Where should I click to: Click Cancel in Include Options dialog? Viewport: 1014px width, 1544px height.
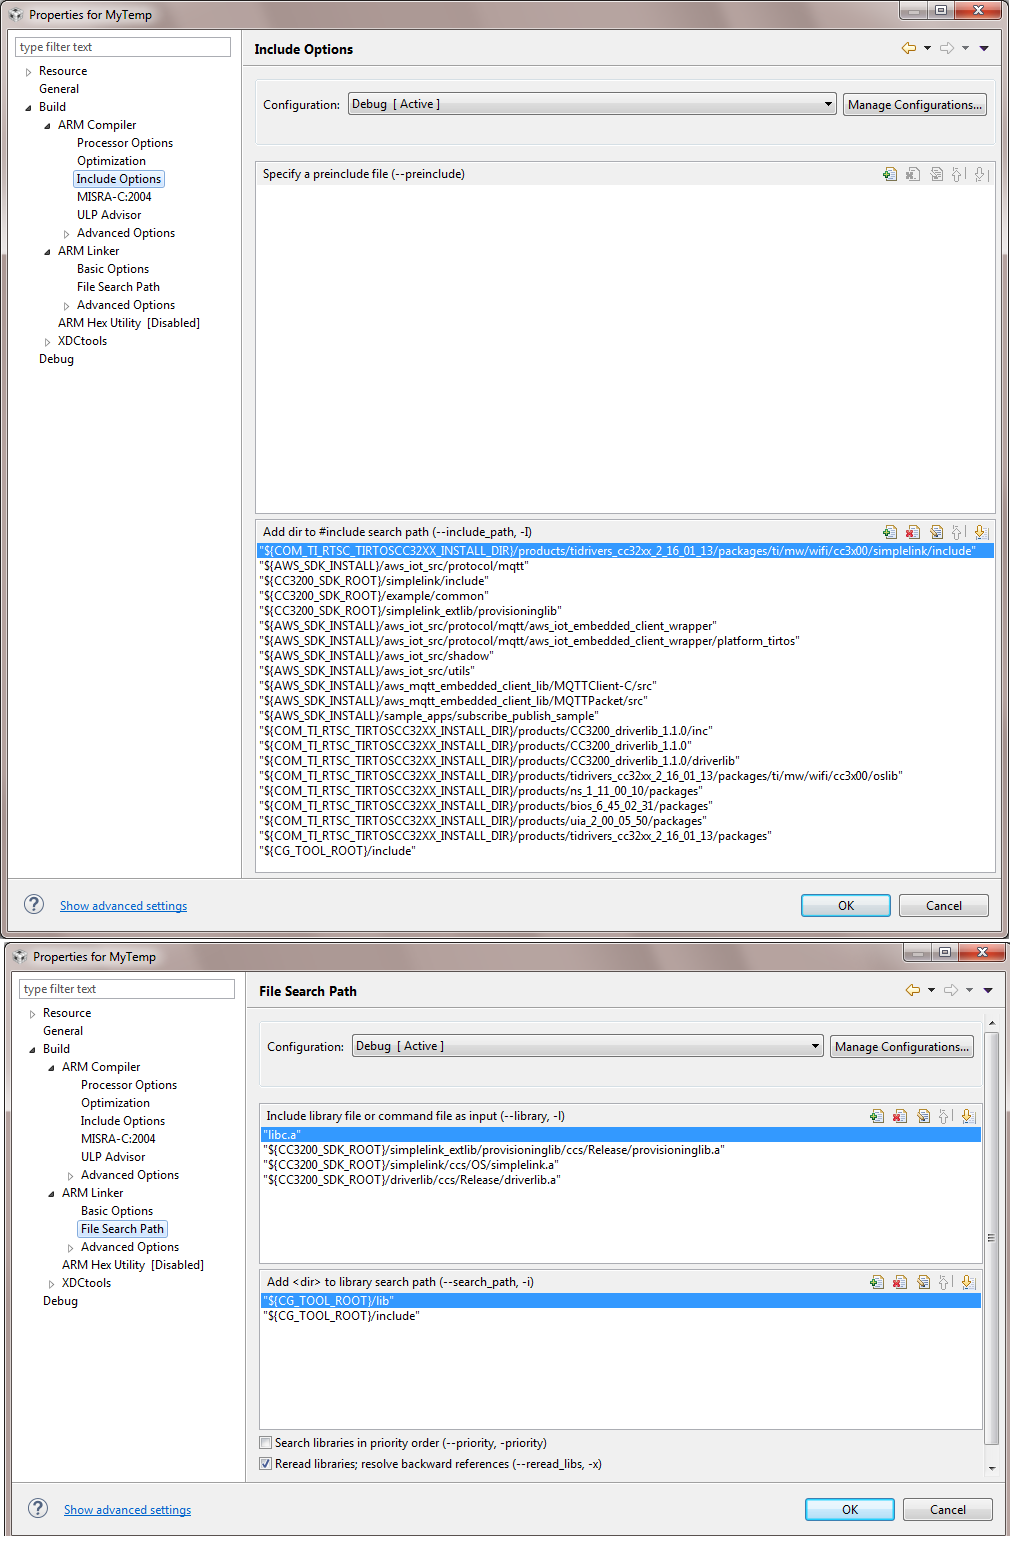pyautogui.click(x=944, y=905)
